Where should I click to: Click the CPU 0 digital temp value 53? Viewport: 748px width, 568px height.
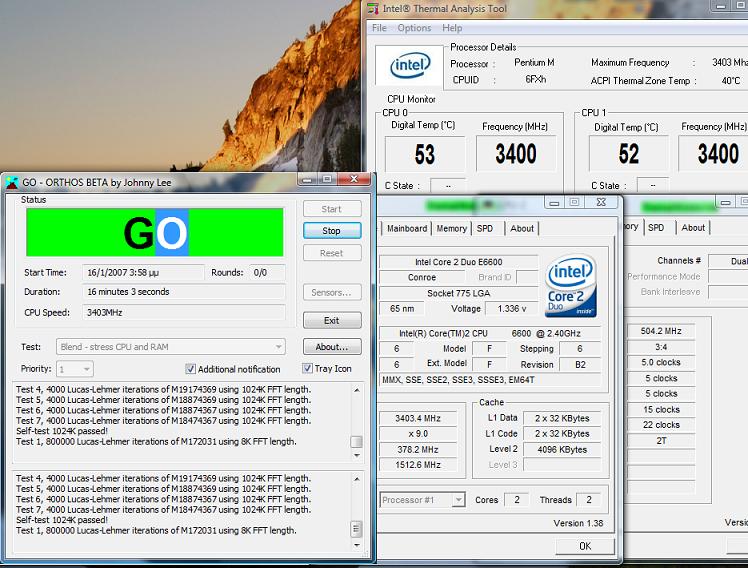(425, 154)
